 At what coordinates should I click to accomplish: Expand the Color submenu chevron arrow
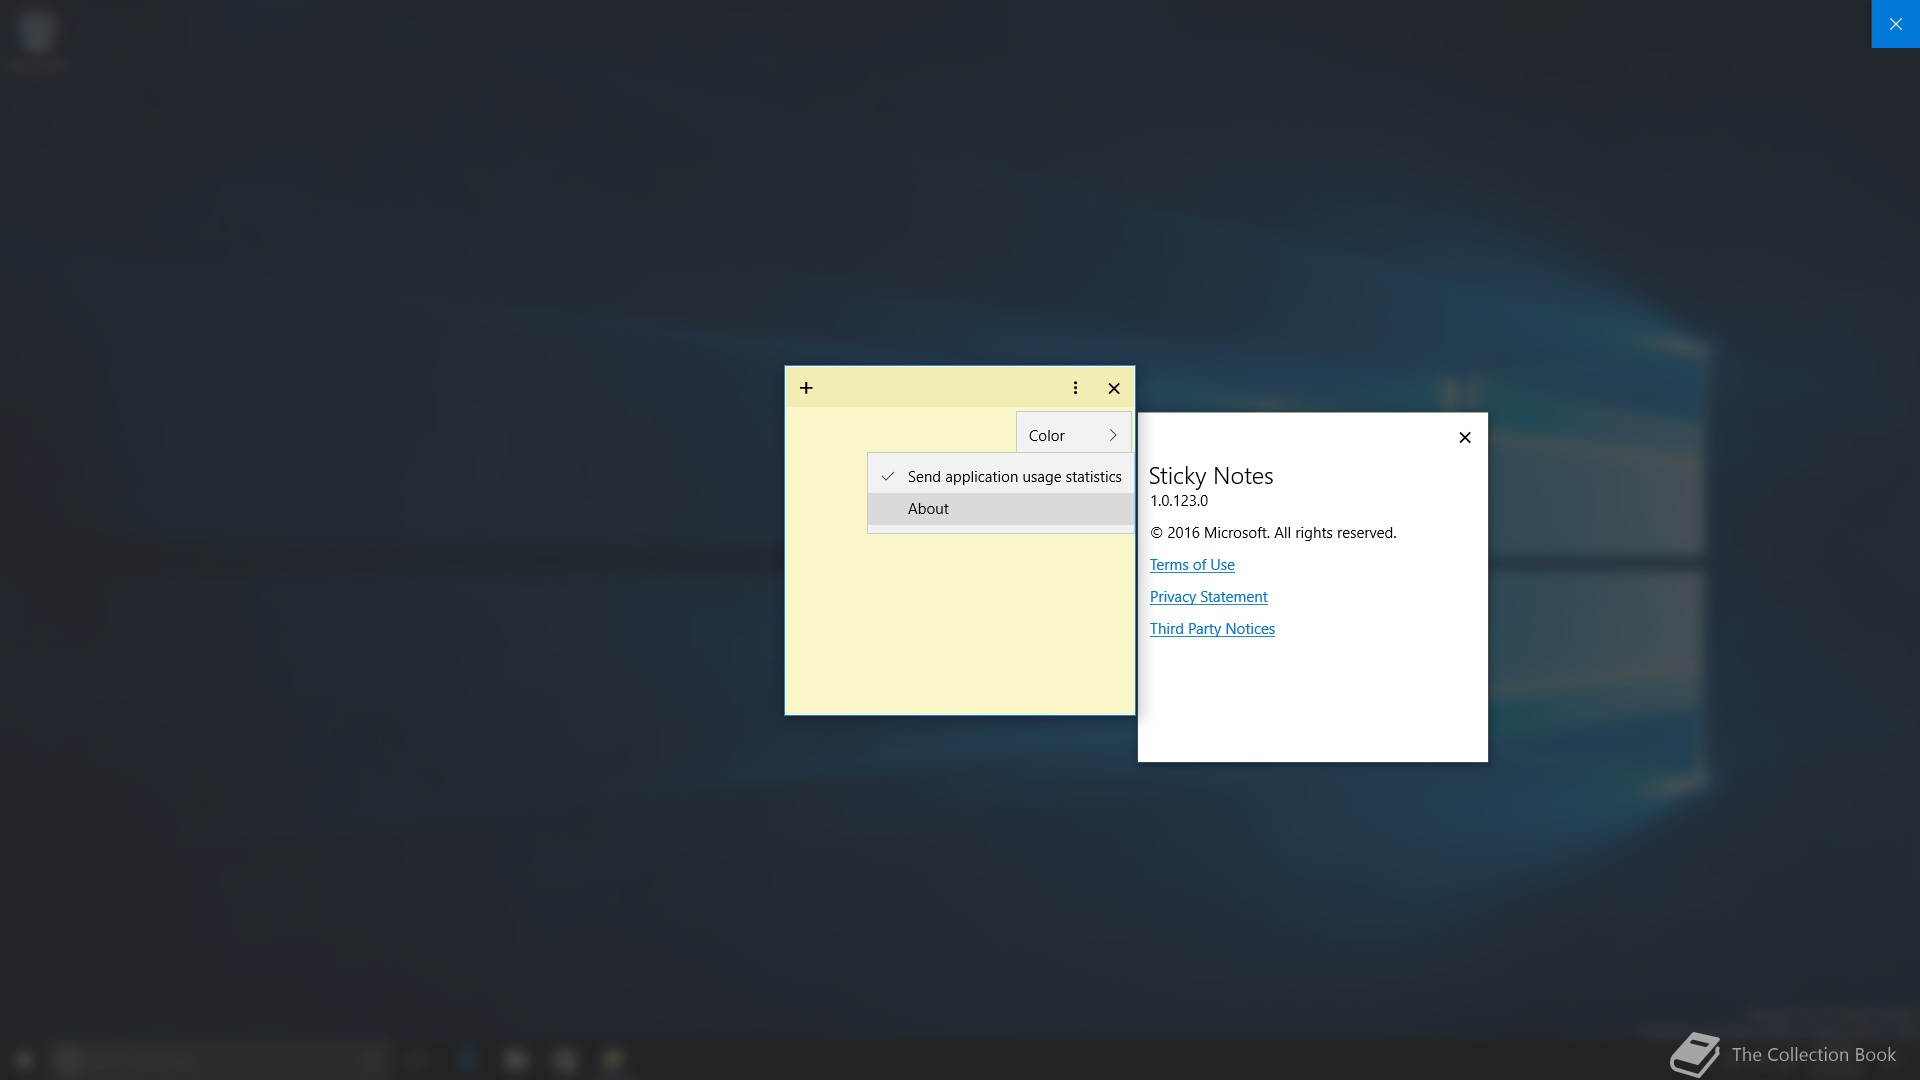(1113, 435)
